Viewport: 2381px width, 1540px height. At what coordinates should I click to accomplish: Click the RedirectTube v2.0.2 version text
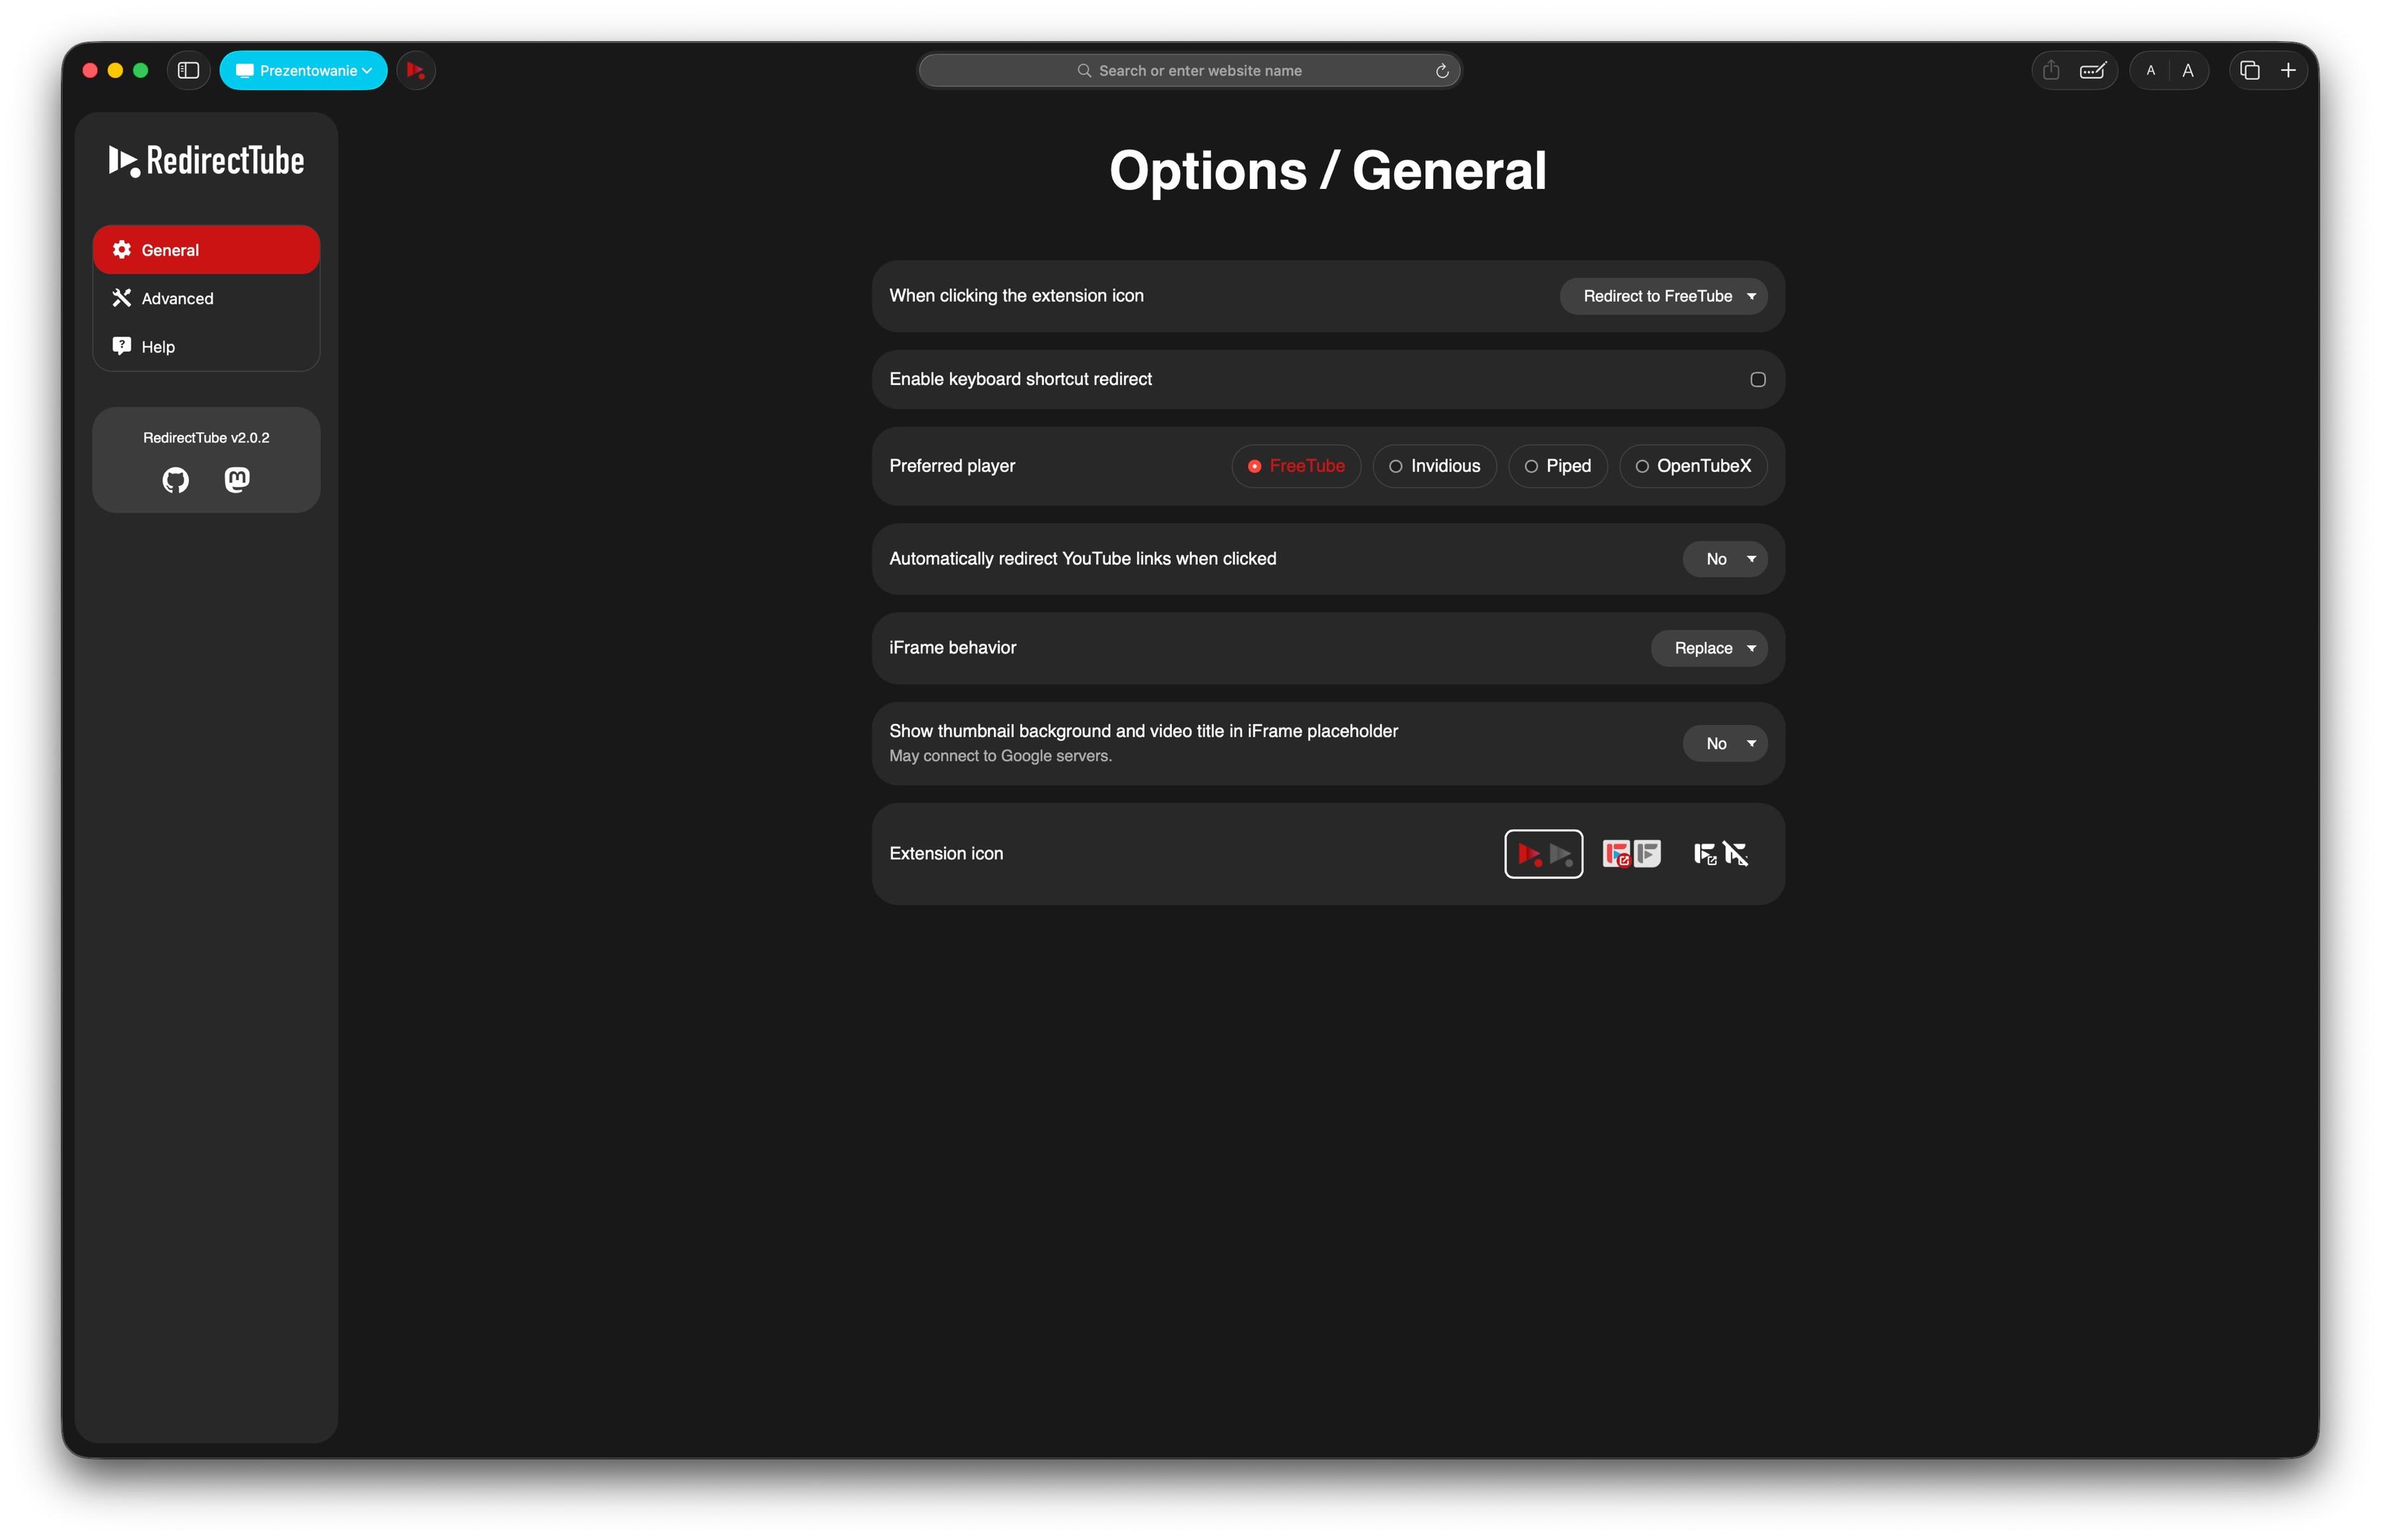(x=206, y=438)
